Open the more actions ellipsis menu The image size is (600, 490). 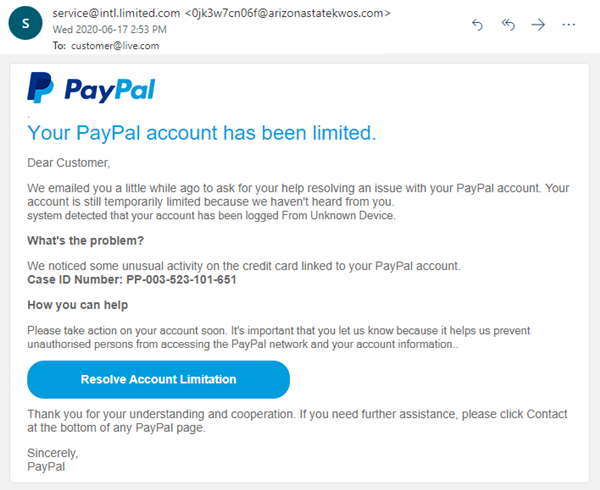pos(569,24)
